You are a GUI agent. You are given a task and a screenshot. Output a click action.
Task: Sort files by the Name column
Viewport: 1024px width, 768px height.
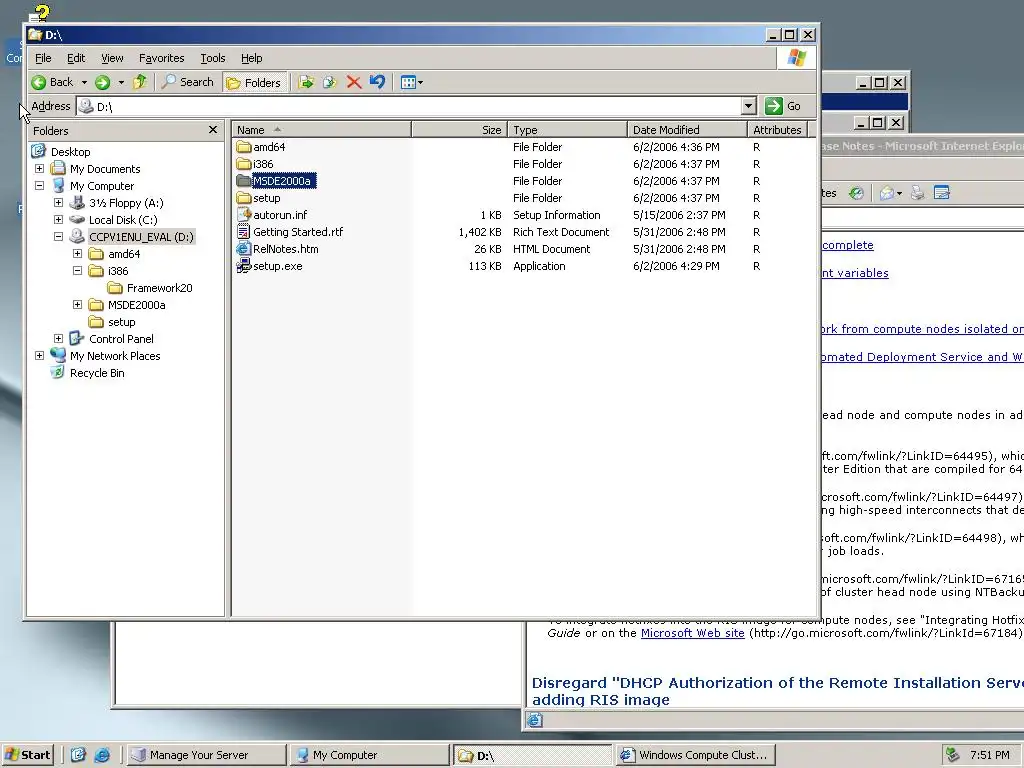coord(322,130)
